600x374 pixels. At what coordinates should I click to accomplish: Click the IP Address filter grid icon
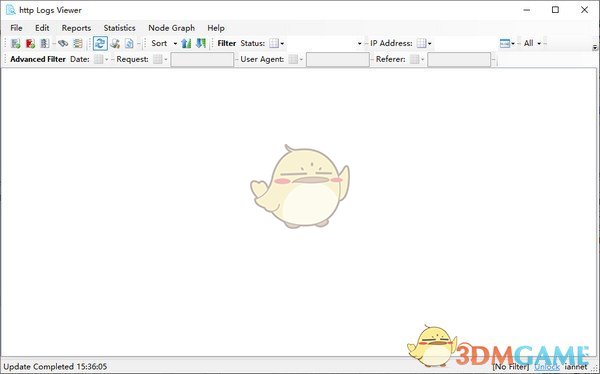(x=421, y=43)
